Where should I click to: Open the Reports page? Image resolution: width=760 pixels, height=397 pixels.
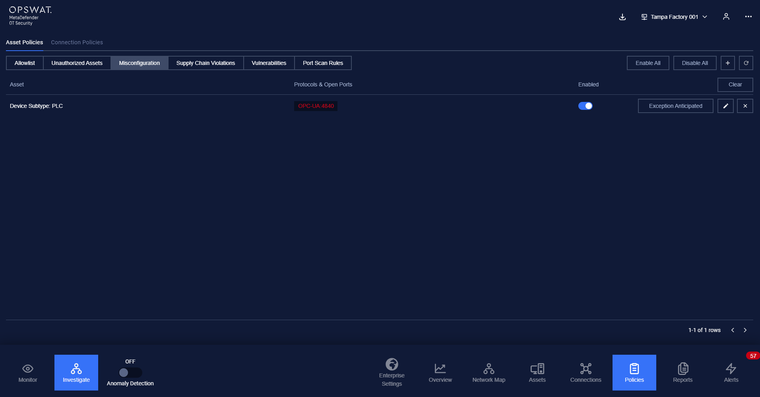tap(682, 372)
